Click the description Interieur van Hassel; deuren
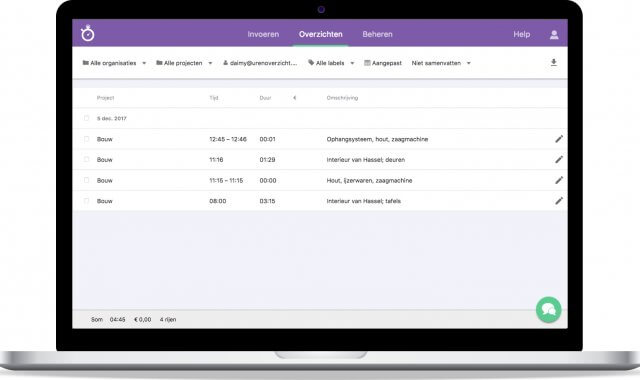The width and height of the screenshot is (640, 380). [x=366, y=160]
